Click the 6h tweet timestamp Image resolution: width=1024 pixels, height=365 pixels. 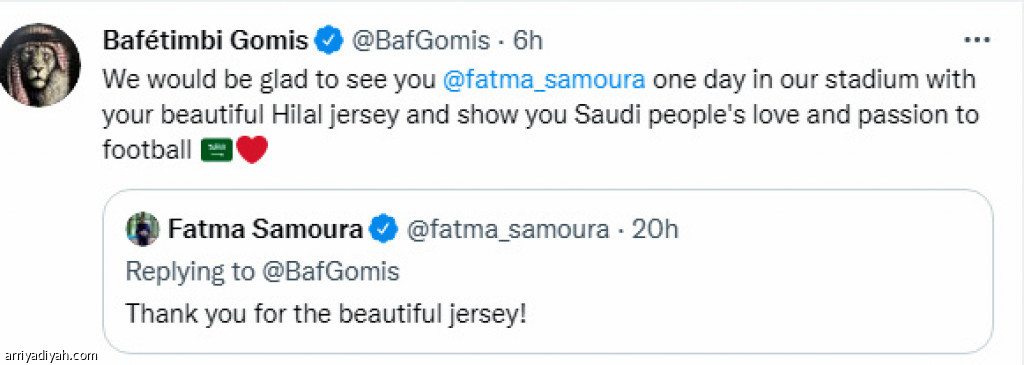pyautogui.click(x=528, y=41)
